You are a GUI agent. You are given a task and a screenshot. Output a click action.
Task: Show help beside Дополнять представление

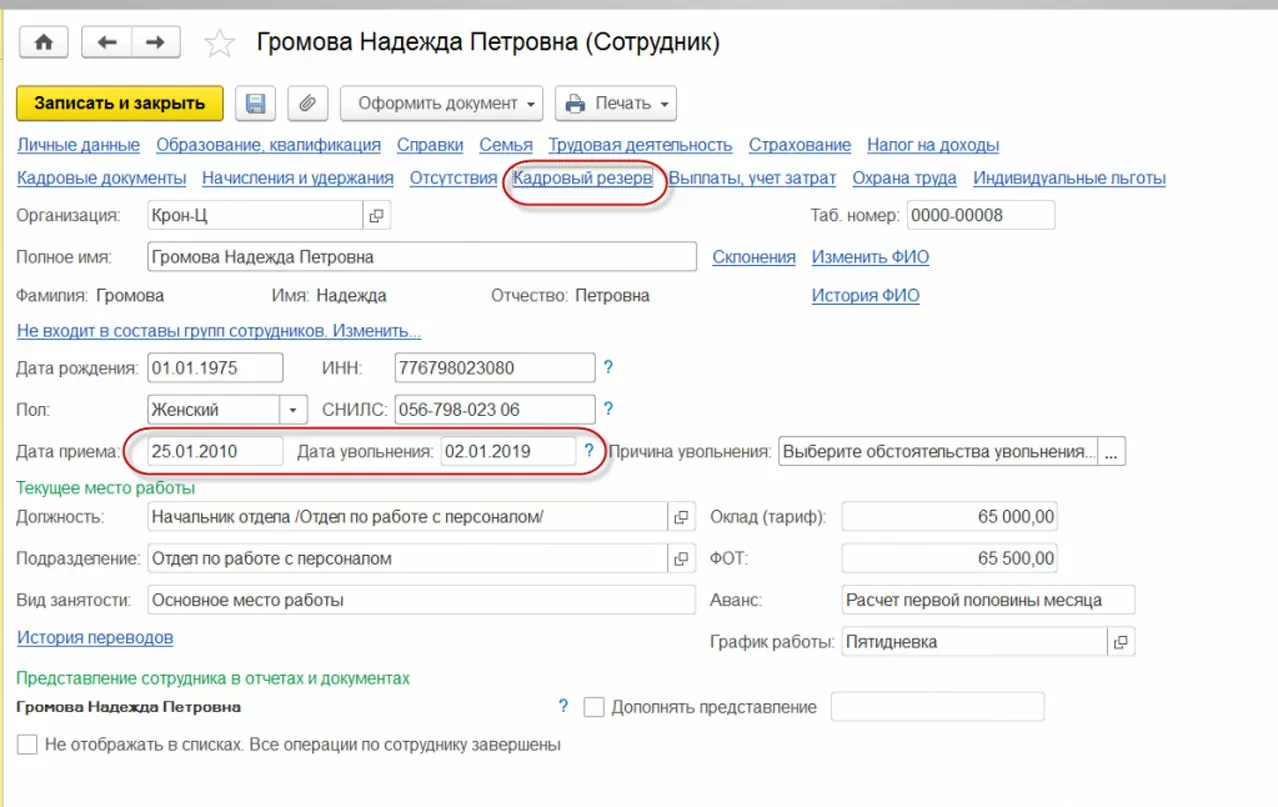pyautogui.click(x=564, y=707)
